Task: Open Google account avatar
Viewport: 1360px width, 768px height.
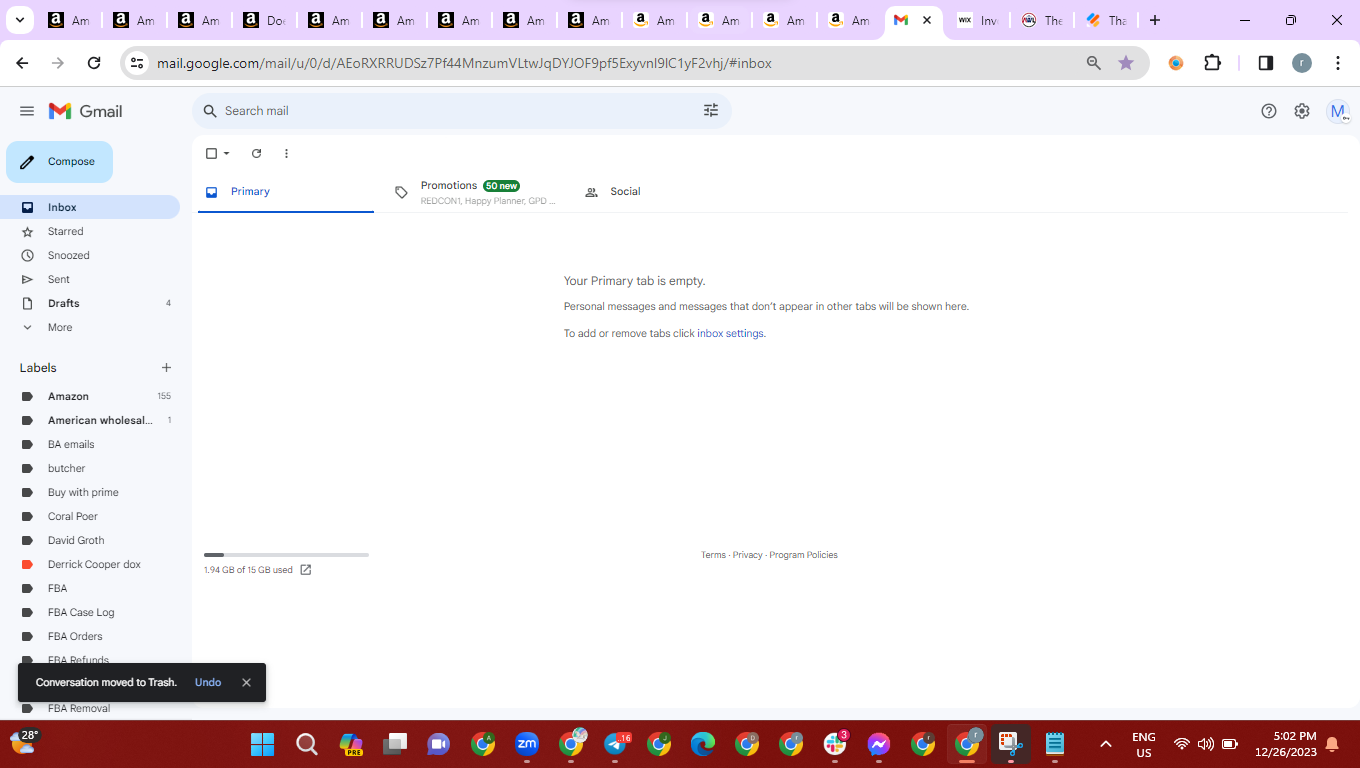Action: [x=1338, y=111]
